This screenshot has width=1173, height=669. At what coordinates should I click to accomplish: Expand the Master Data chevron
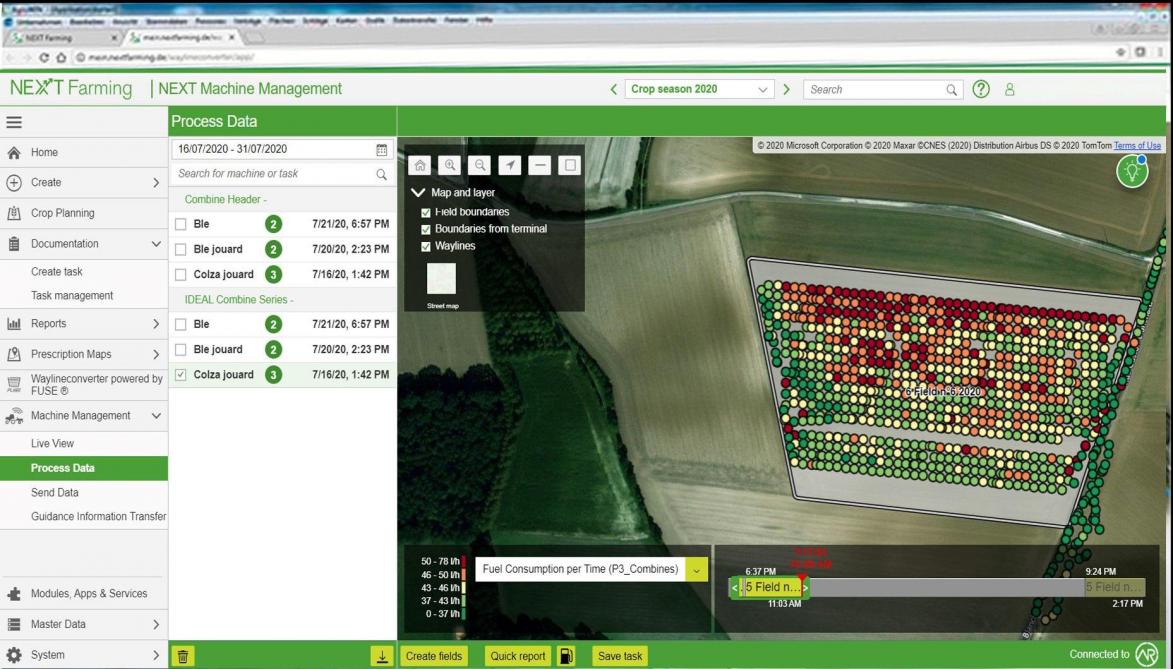click(156, 625)
